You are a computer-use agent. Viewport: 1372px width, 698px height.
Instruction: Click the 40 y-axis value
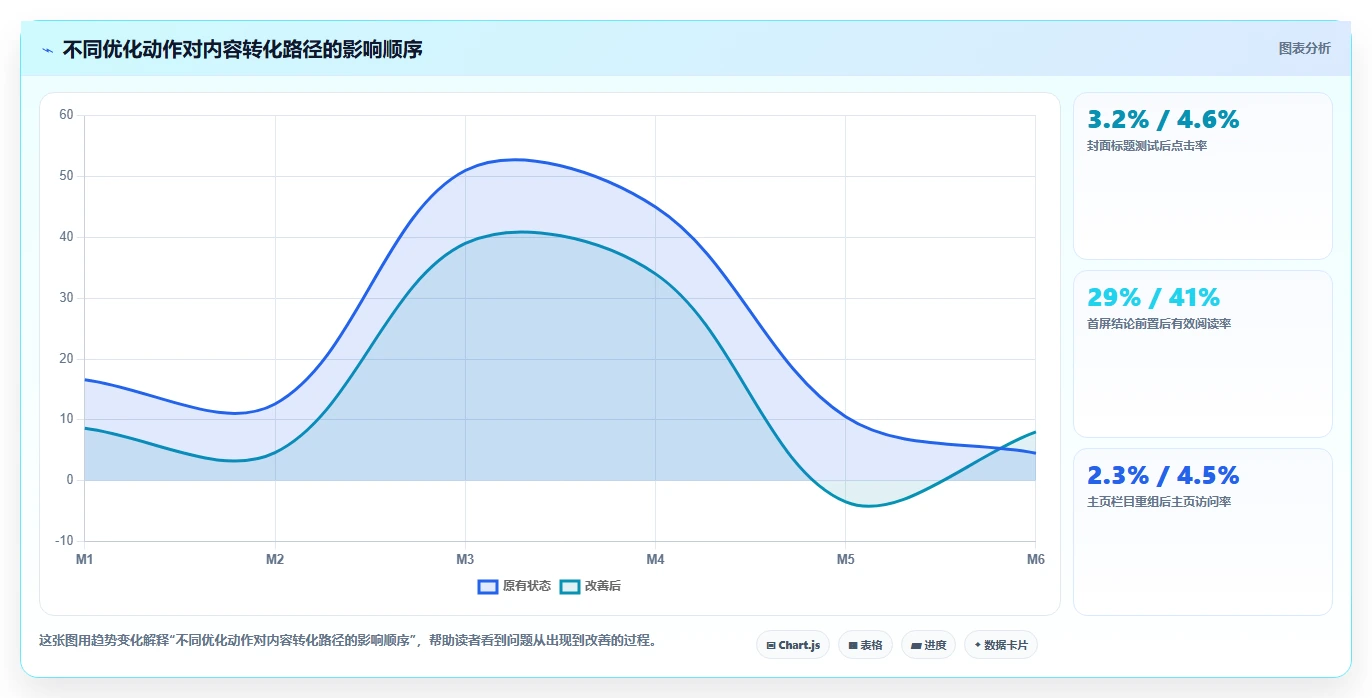pyautogui.click(x=66, y=237)
